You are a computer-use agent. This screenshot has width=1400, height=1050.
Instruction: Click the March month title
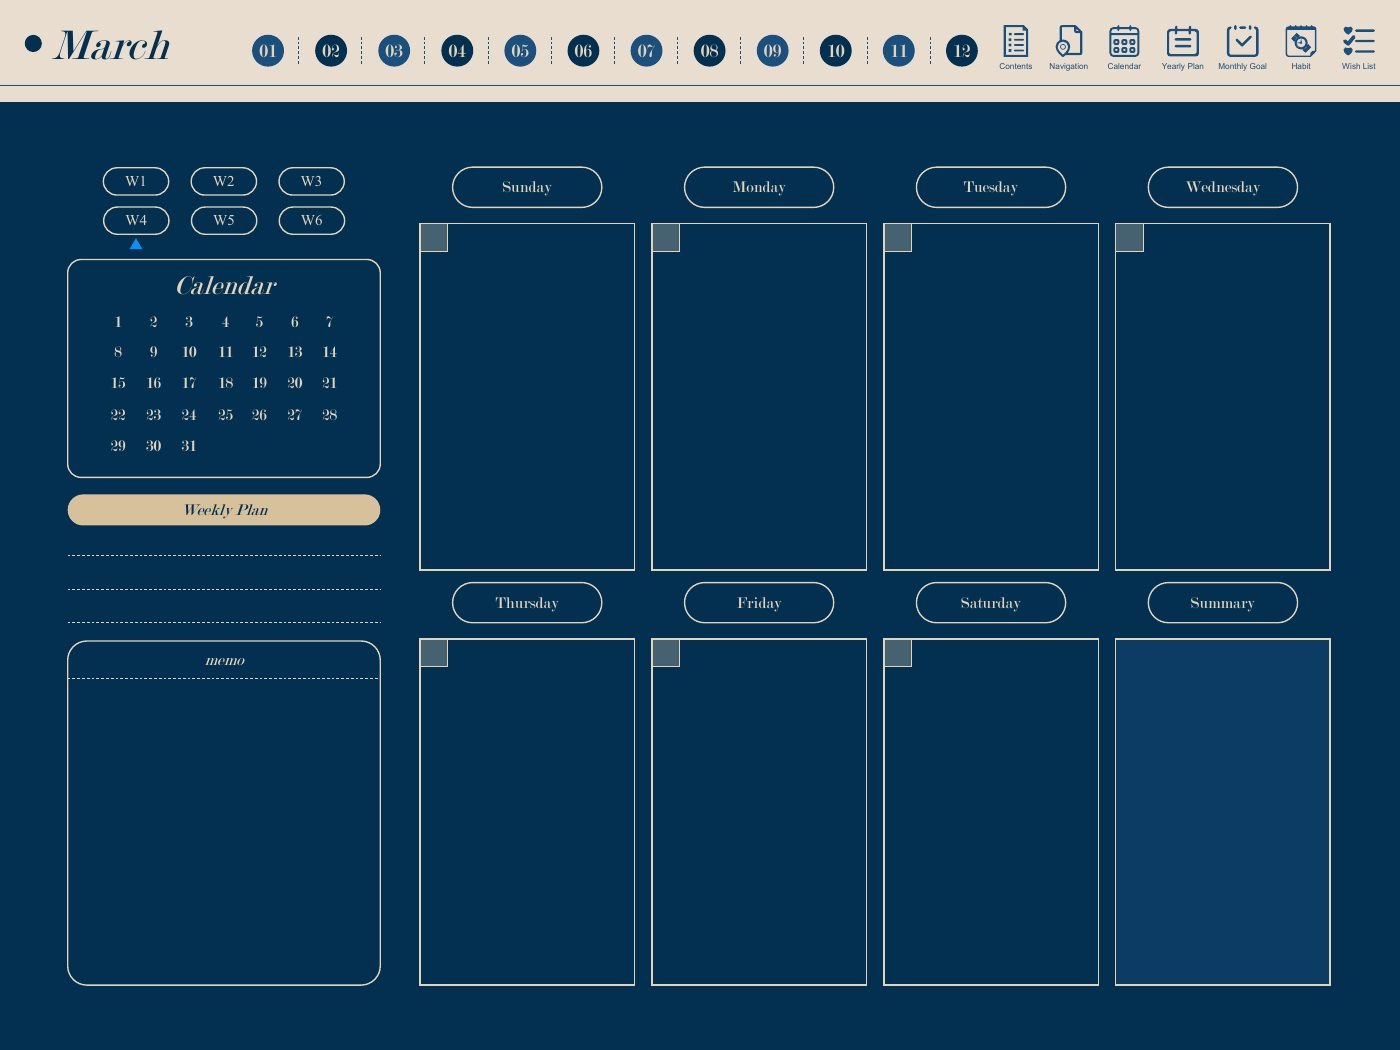[112, 46]
